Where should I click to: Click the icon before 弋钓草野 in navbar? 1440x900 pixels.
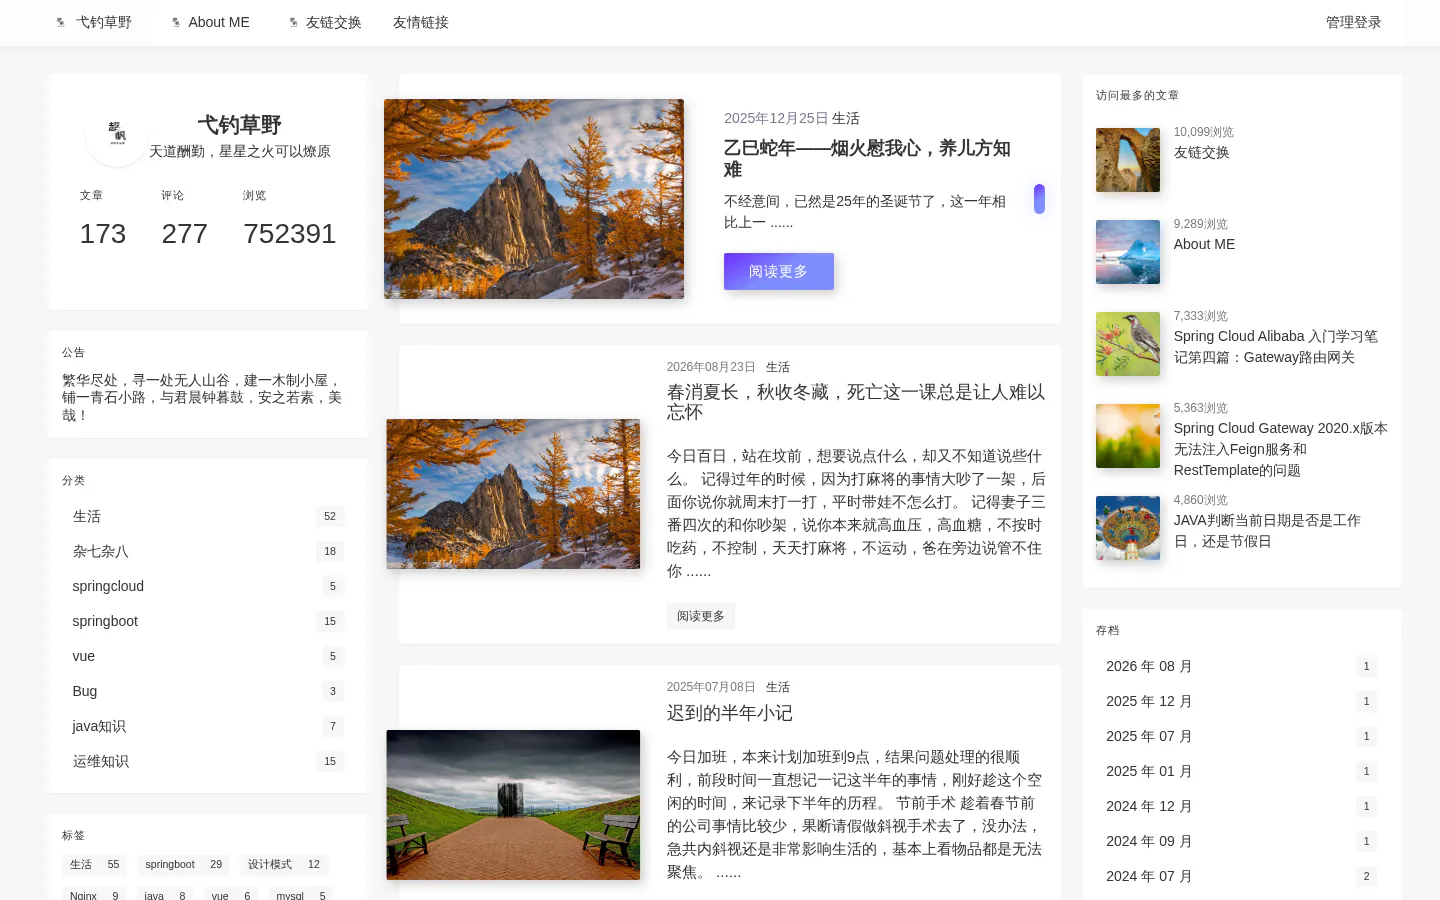[61, 22]
